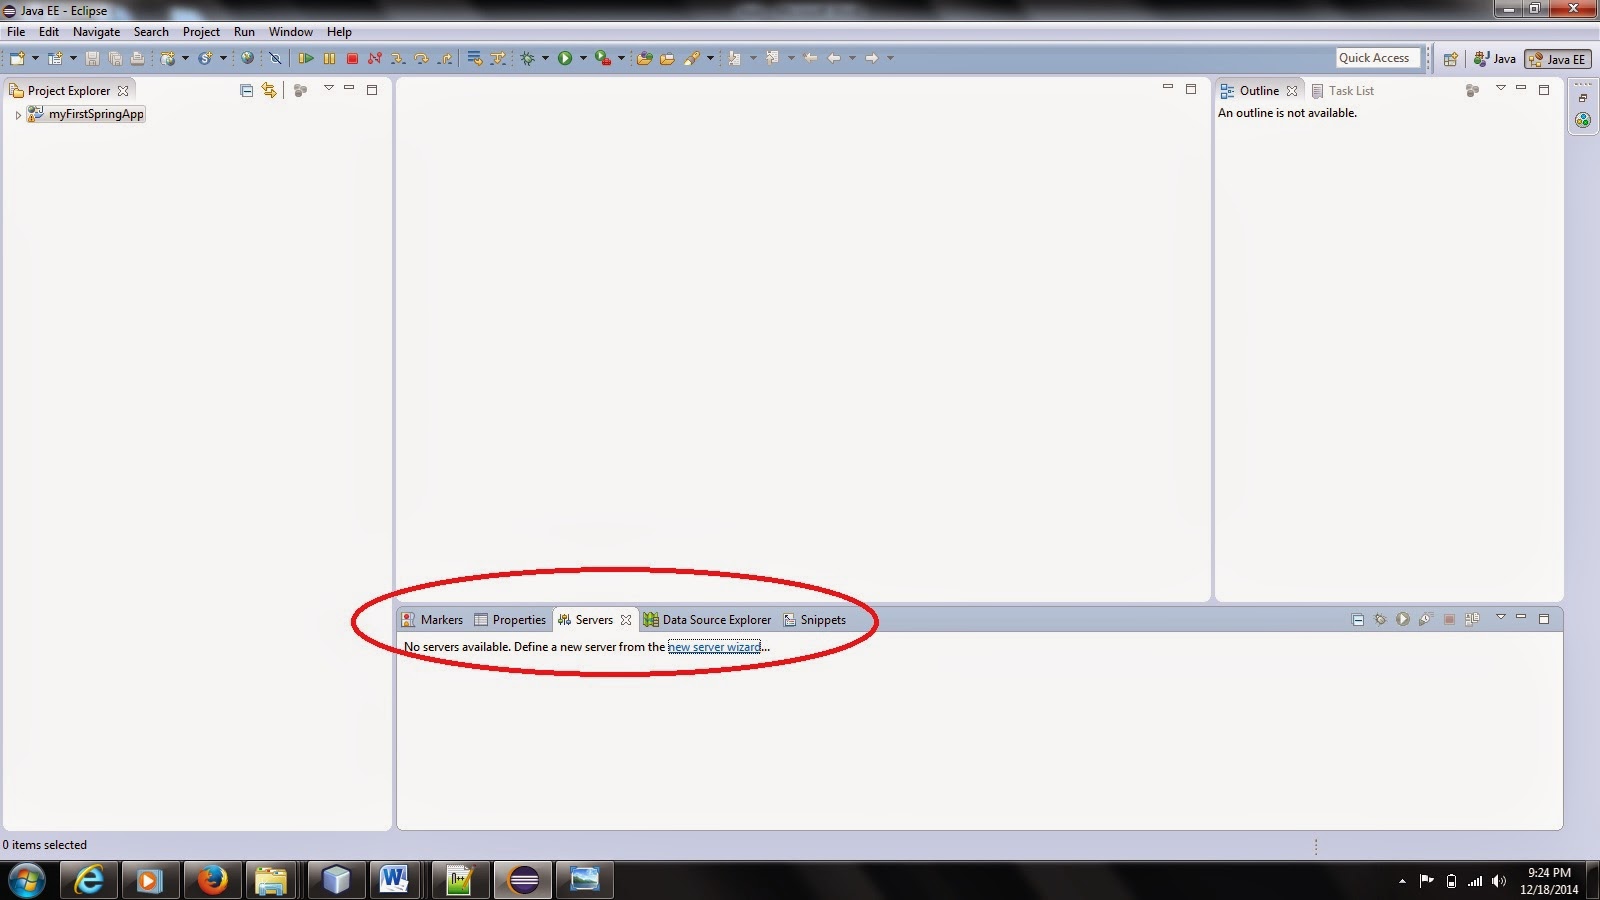This screenshot has width=1600, height=900.
Task: Click inside the Quick Access search field
Action: tap(1378, 57)
